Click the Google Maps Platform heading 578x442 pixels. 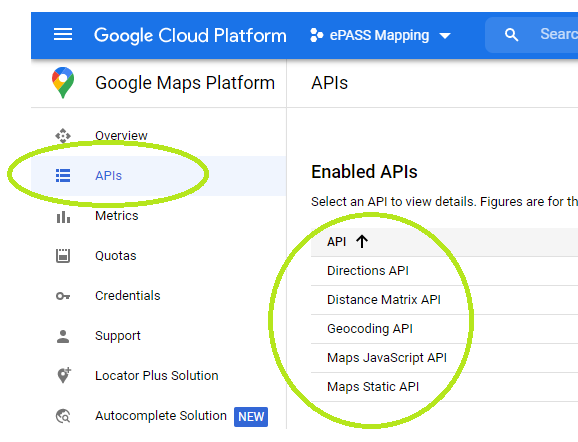click(185, 83)
